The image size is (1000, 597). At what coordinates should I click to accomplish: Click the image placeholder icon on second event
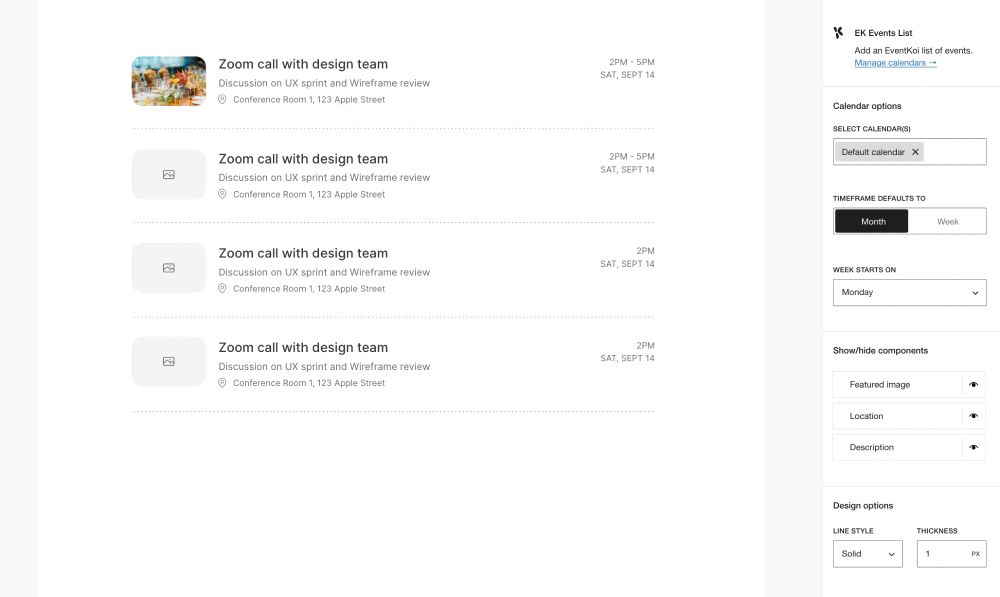pos(168,173)
